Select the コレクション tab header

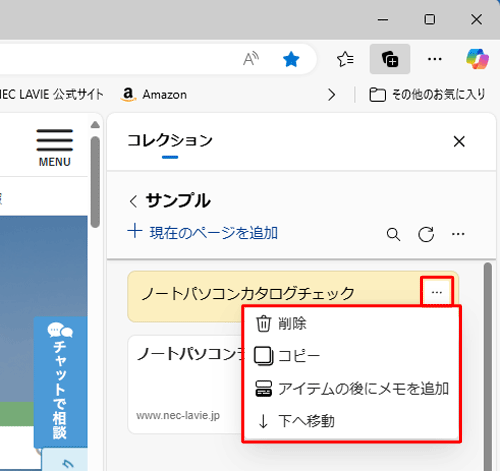[170, 141]
